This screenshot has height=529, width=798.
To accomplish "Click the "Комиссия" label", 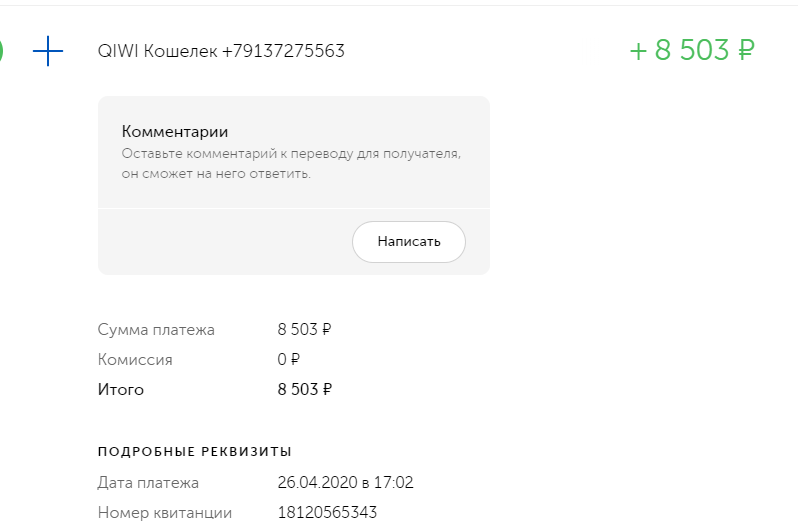I will point(135,360).
